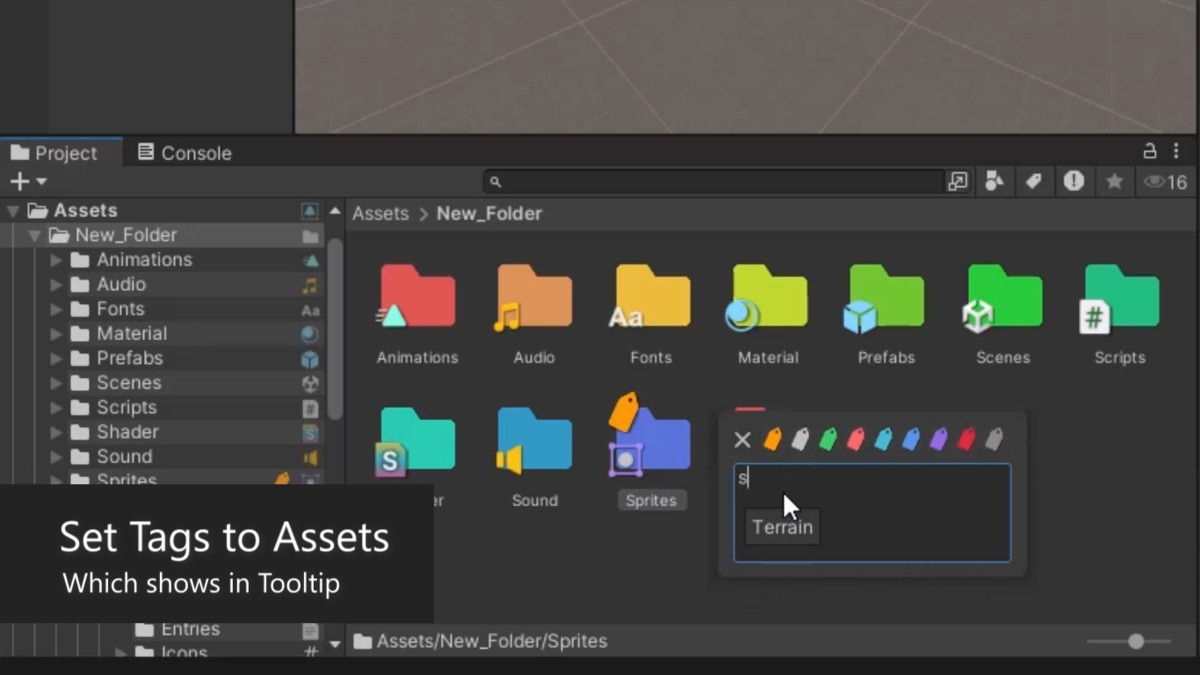Click the search by label tag icon

(1034, 181)
